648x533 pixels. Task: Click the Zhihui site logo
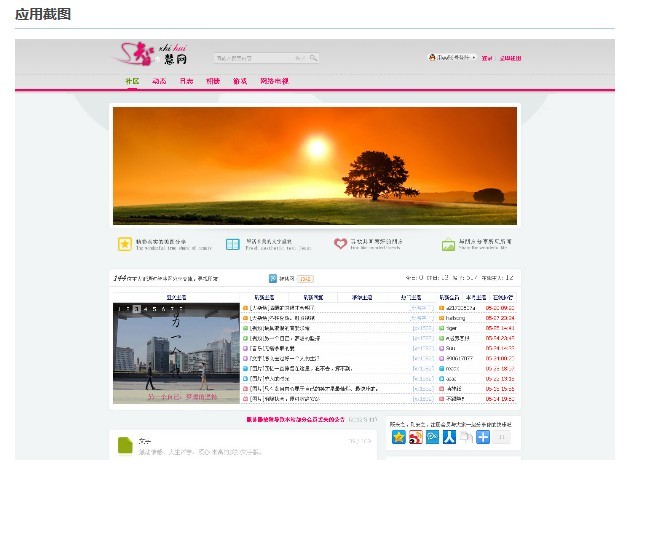point(152,54)
